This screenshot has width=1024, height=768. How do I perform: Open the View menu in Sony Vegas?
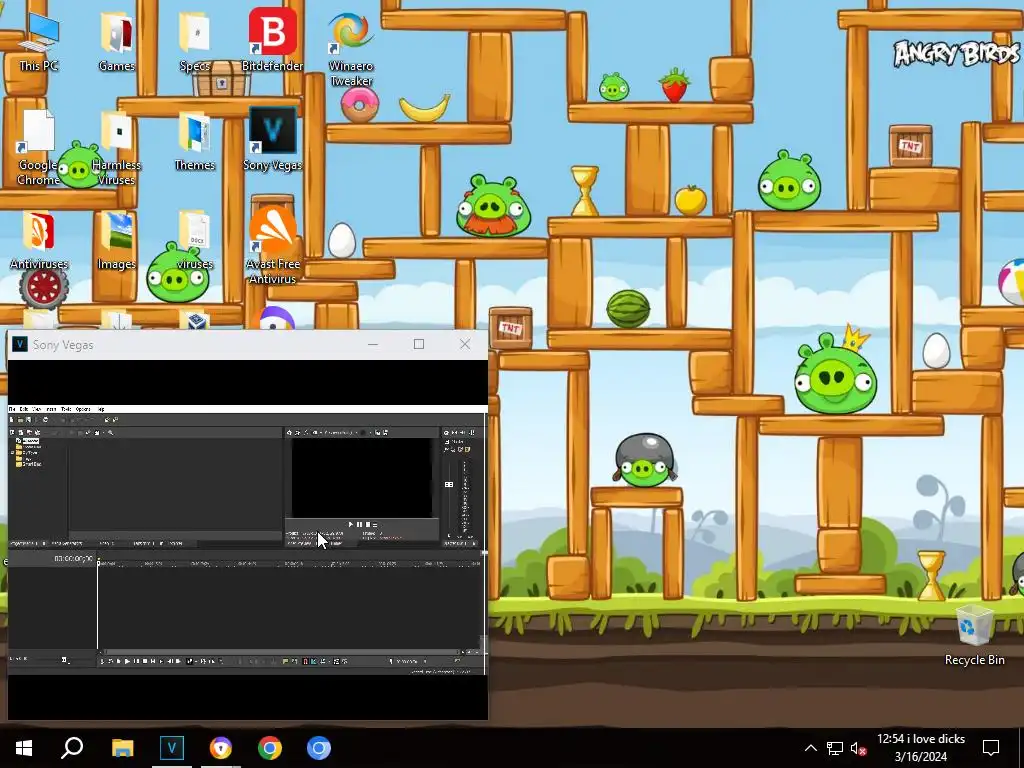(37, 409)
